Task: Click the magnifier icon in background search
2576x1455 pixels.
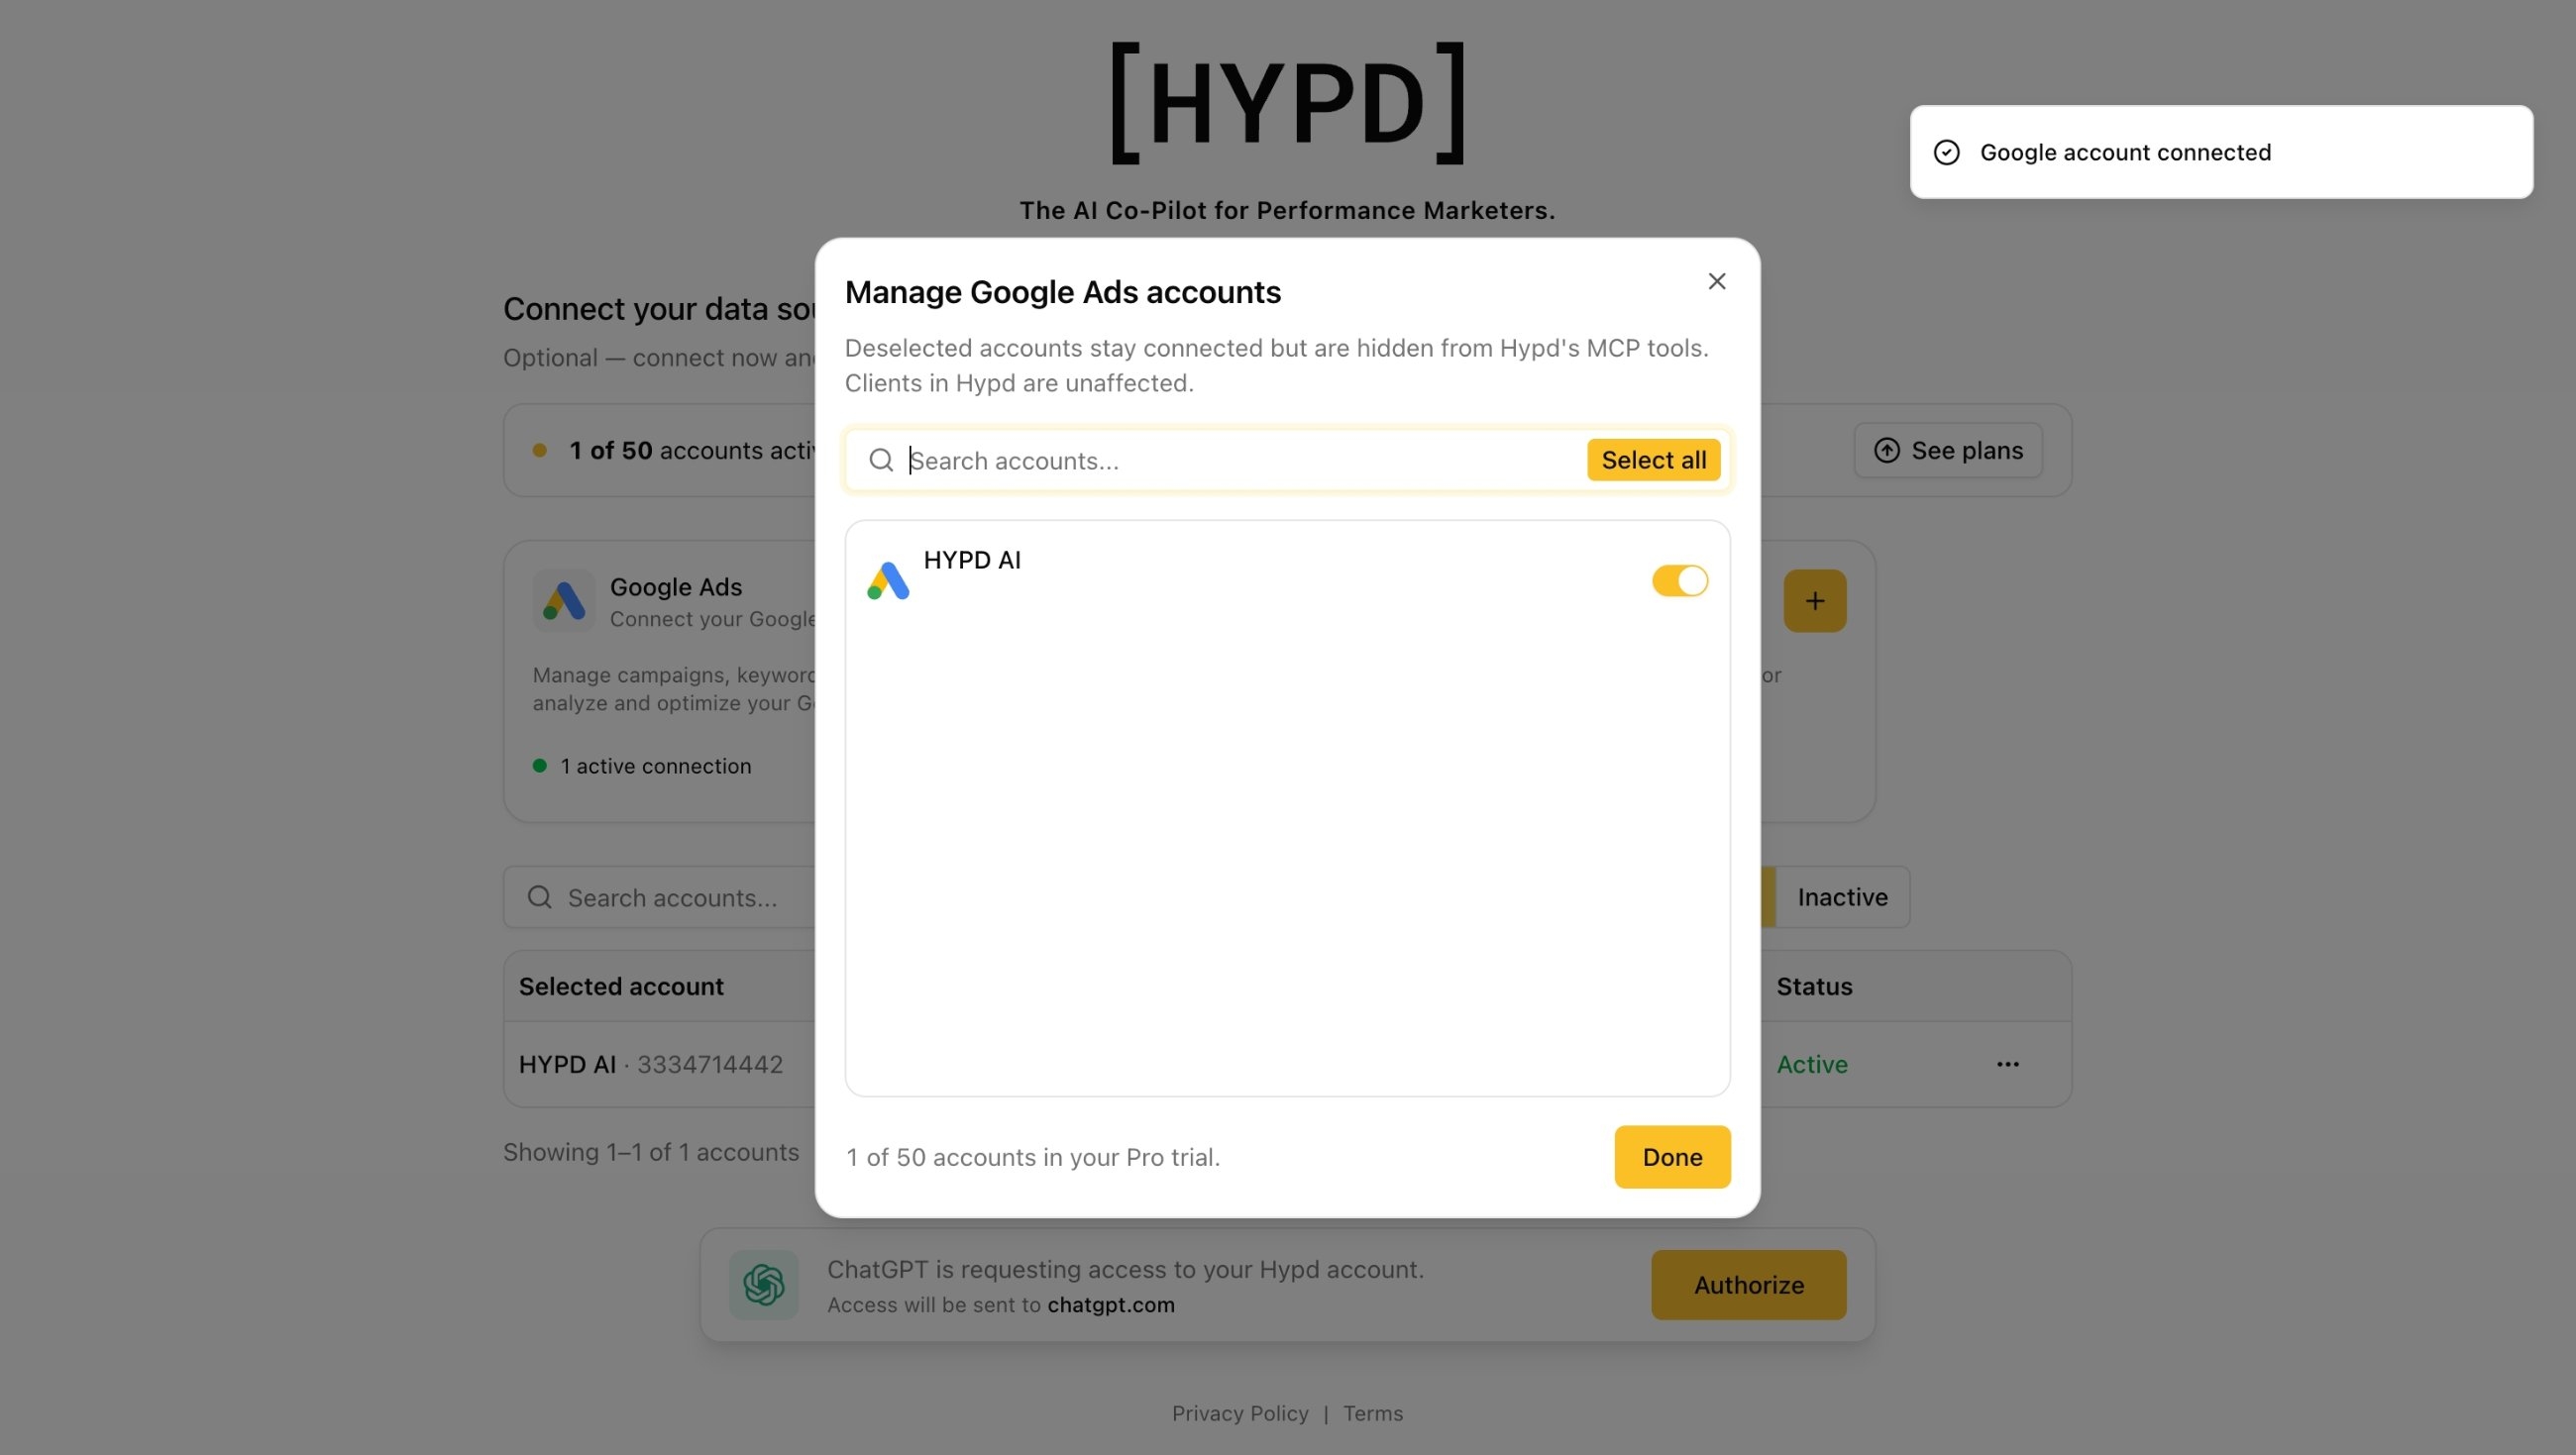Action: 539,897
